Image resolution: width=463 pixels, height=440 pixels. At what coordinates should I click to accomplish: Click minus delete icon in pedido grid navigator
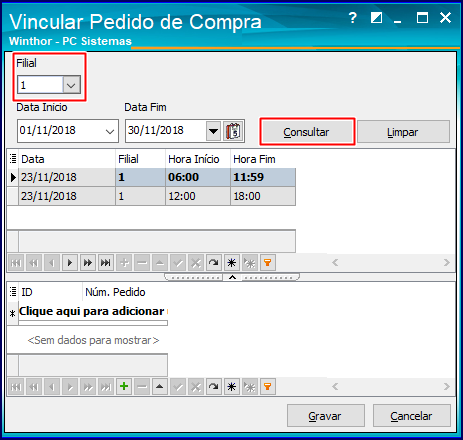tap(142, 386)
